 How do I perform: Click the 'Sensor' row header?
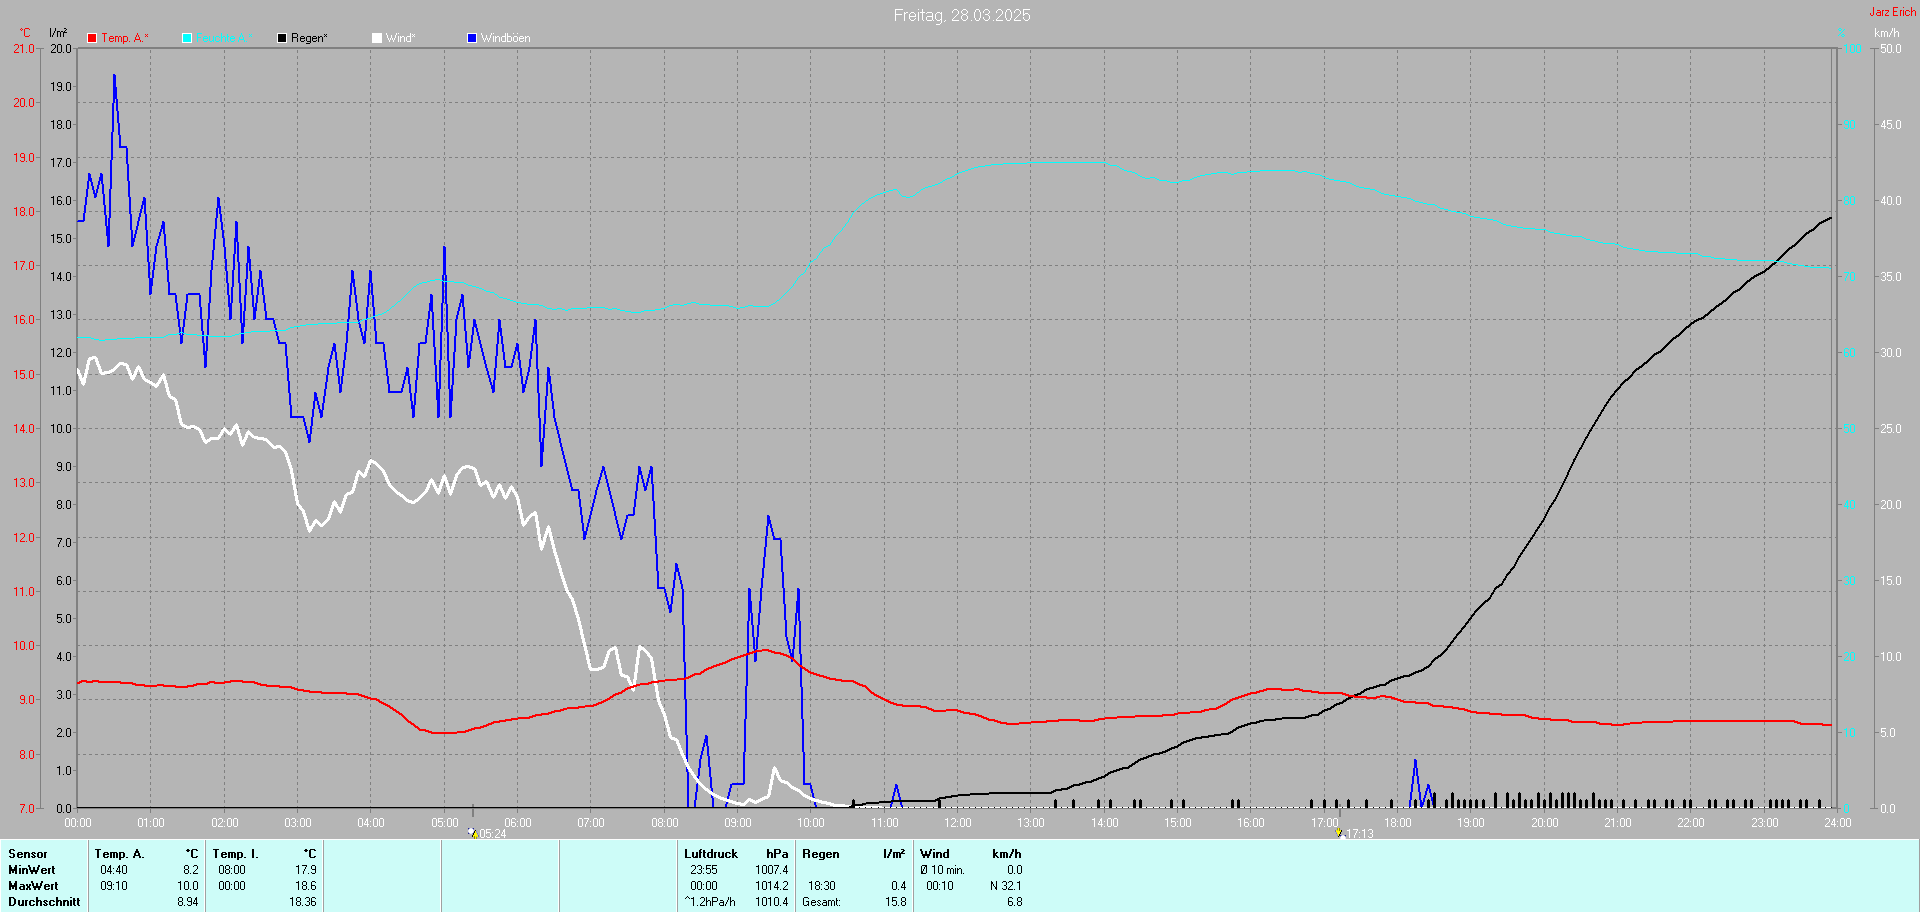point(28,854)
